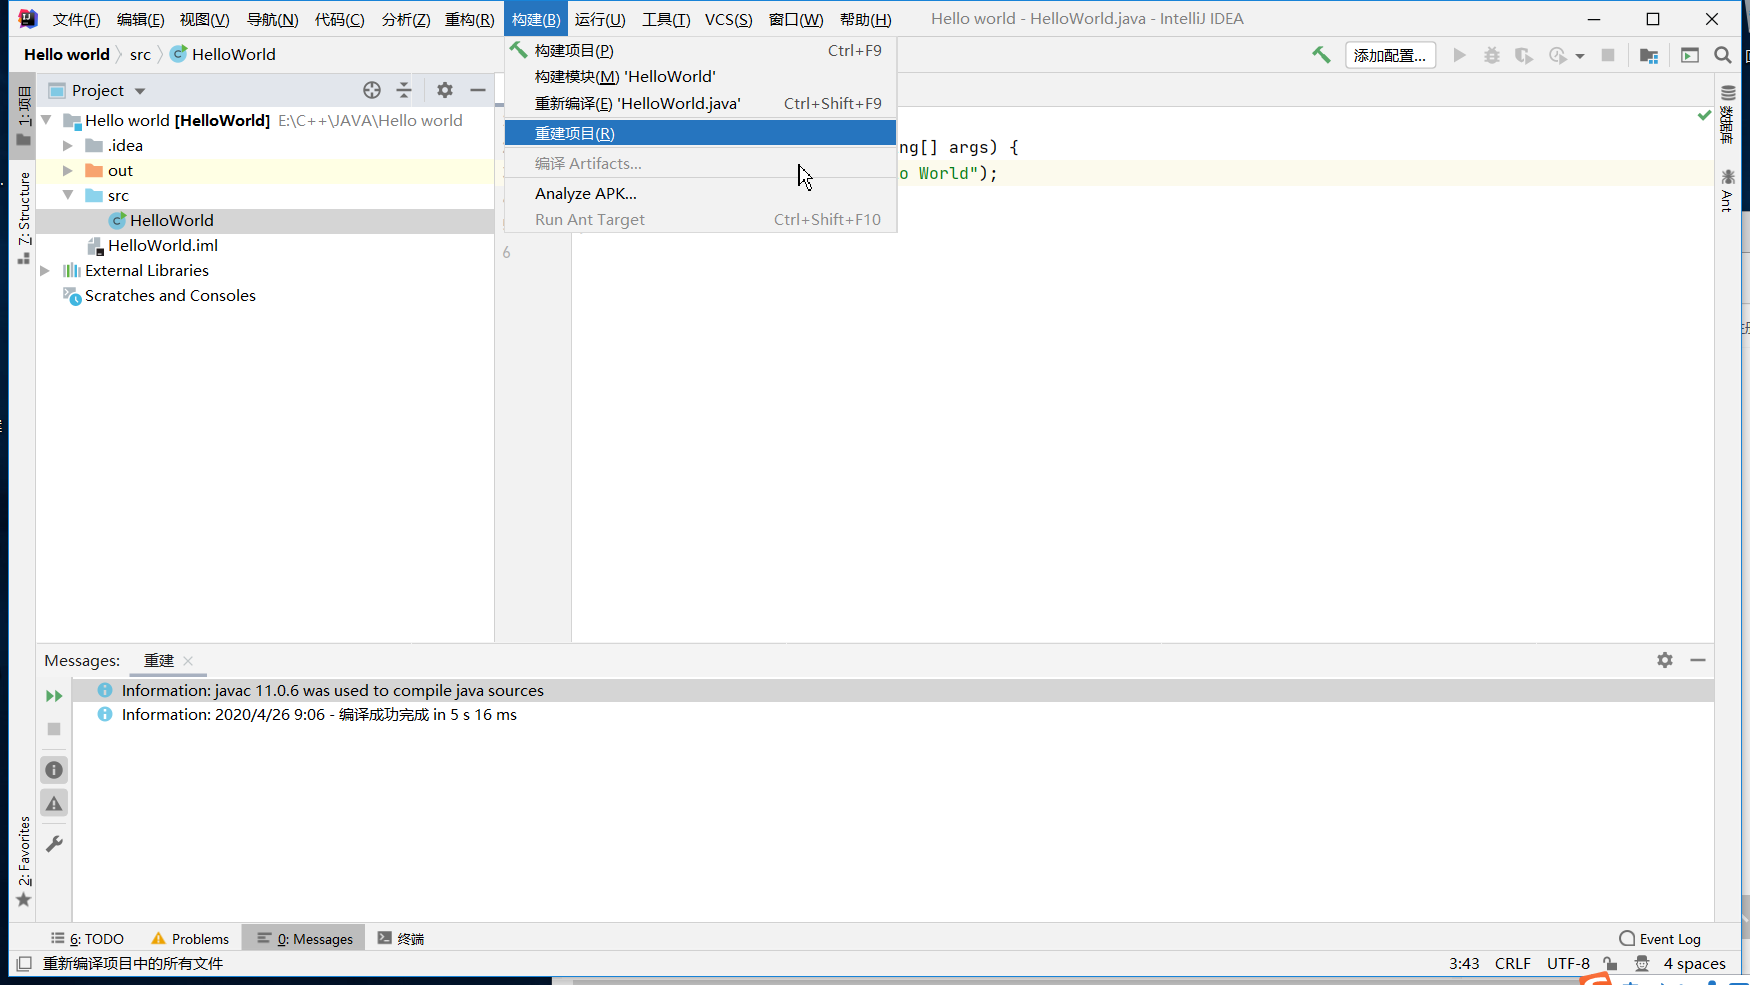
Task: Toggle information messages filter in Messages
Action: [x=54, y=770]
